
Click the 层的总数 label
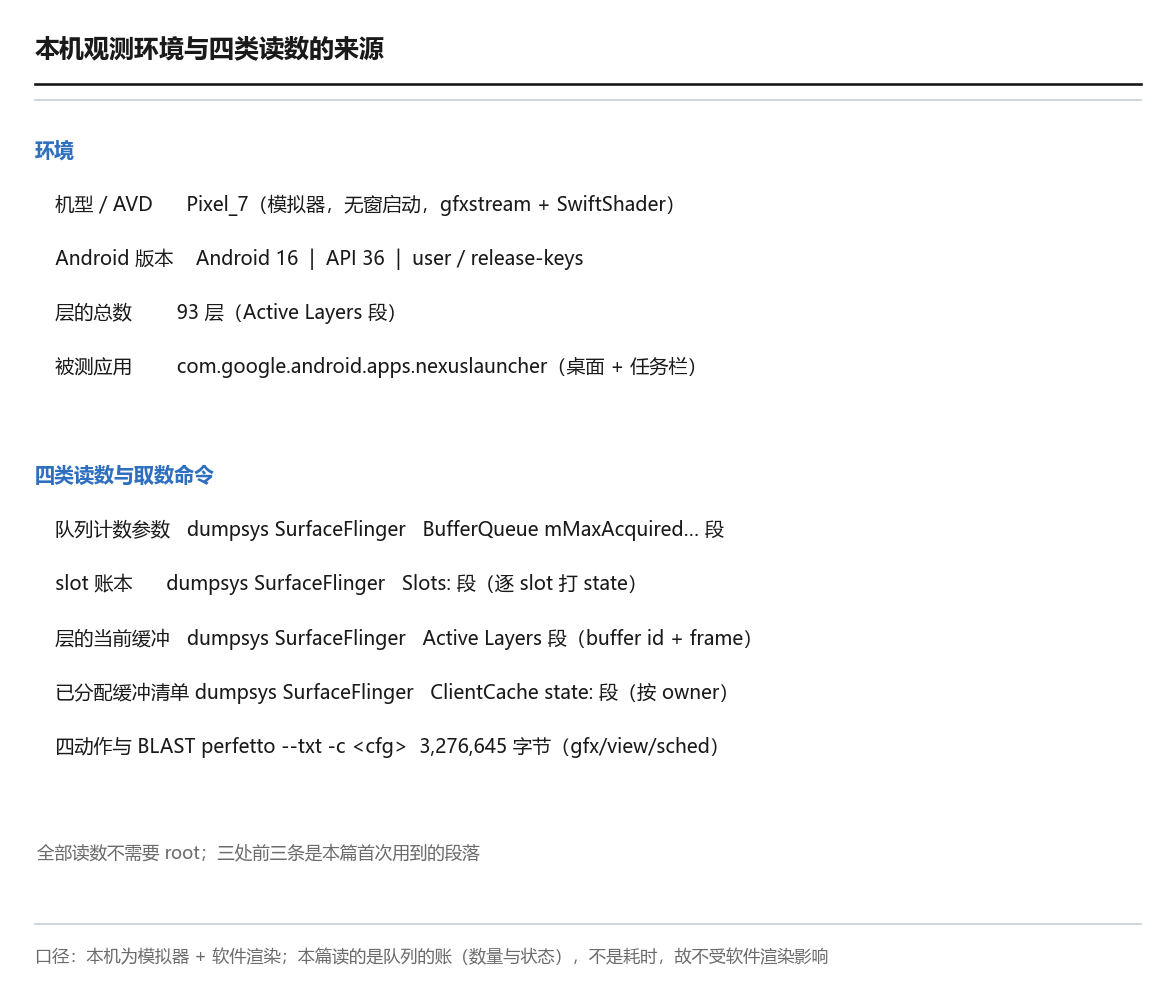94,312
